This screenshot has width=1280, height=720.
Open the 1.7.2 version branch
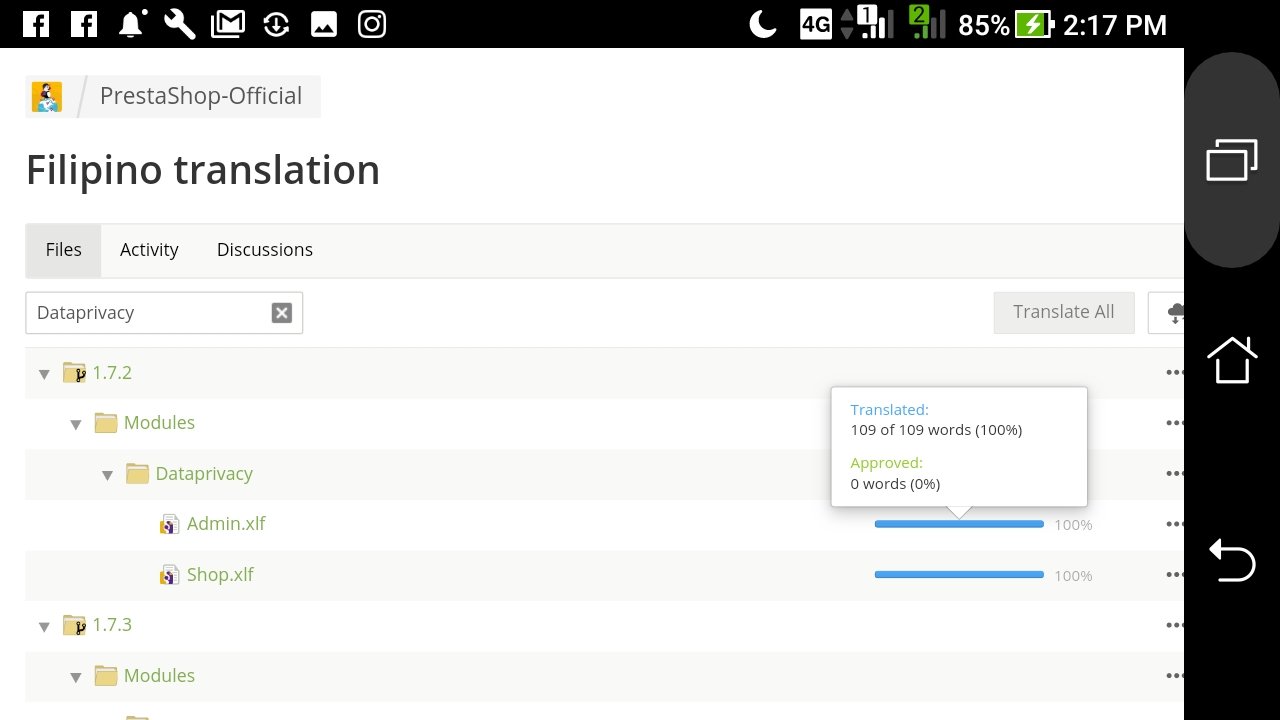coord(112,373)
